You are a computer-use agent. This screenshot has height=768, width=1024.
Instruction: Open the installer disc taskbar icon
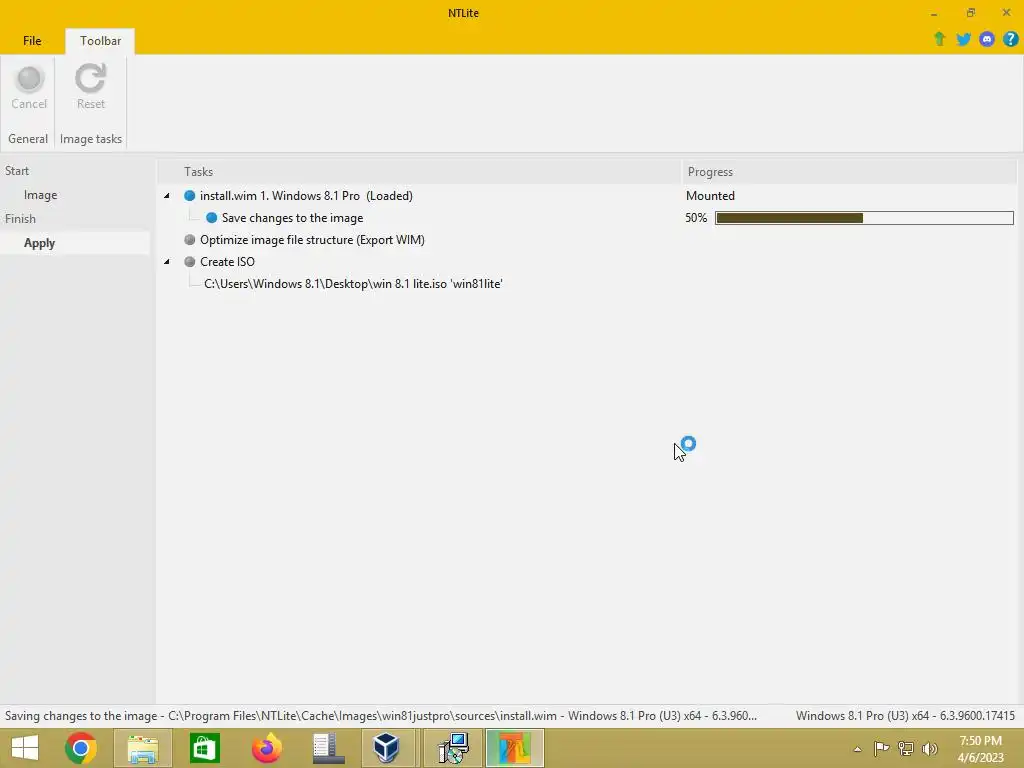(453, 748)
